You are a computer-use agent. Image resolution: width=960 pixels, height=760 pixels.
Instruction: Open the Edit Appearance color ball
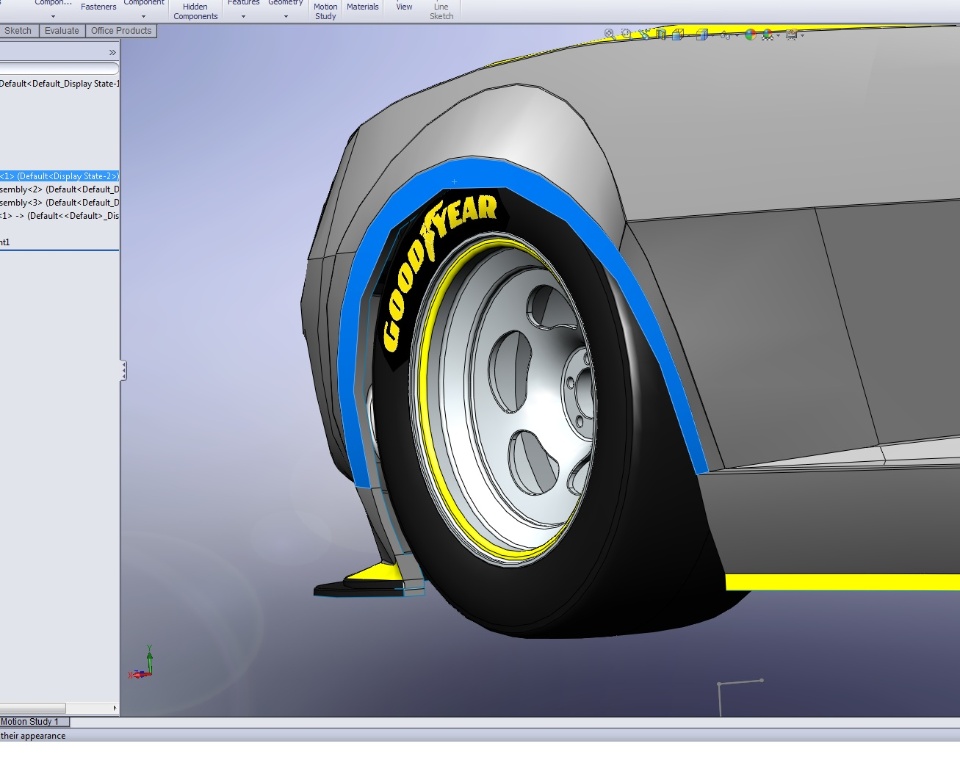pyautogui.click(x=750, y=35)
